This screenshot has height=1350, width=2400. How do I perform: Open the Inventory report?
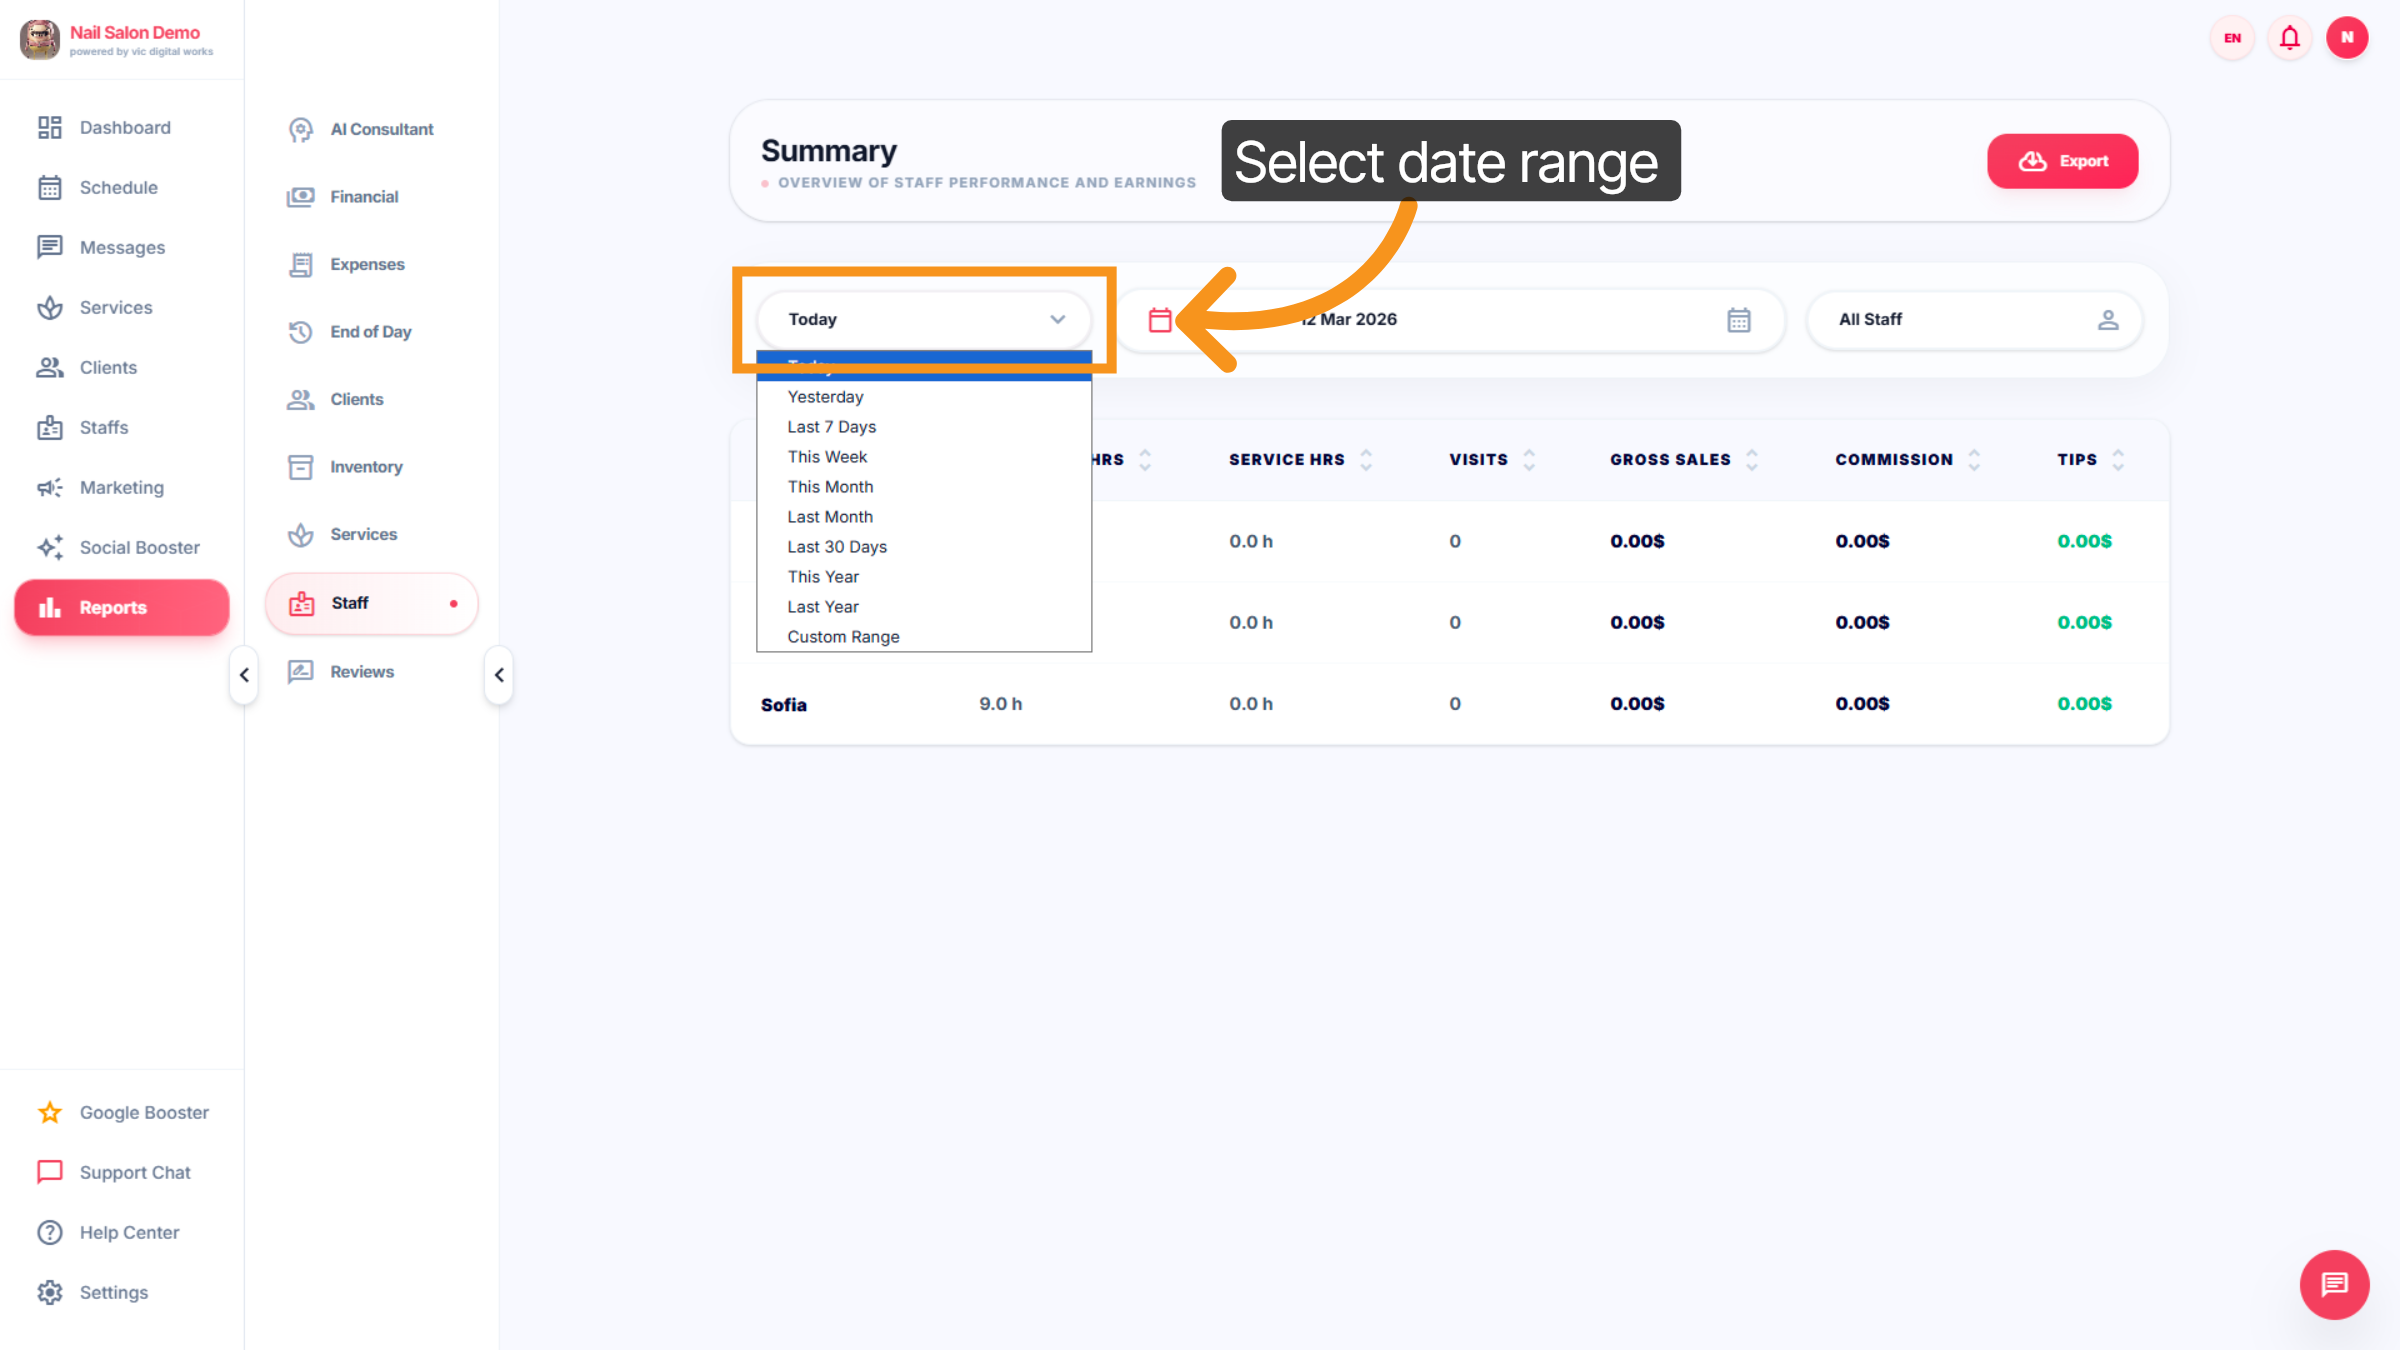[366, 466]
